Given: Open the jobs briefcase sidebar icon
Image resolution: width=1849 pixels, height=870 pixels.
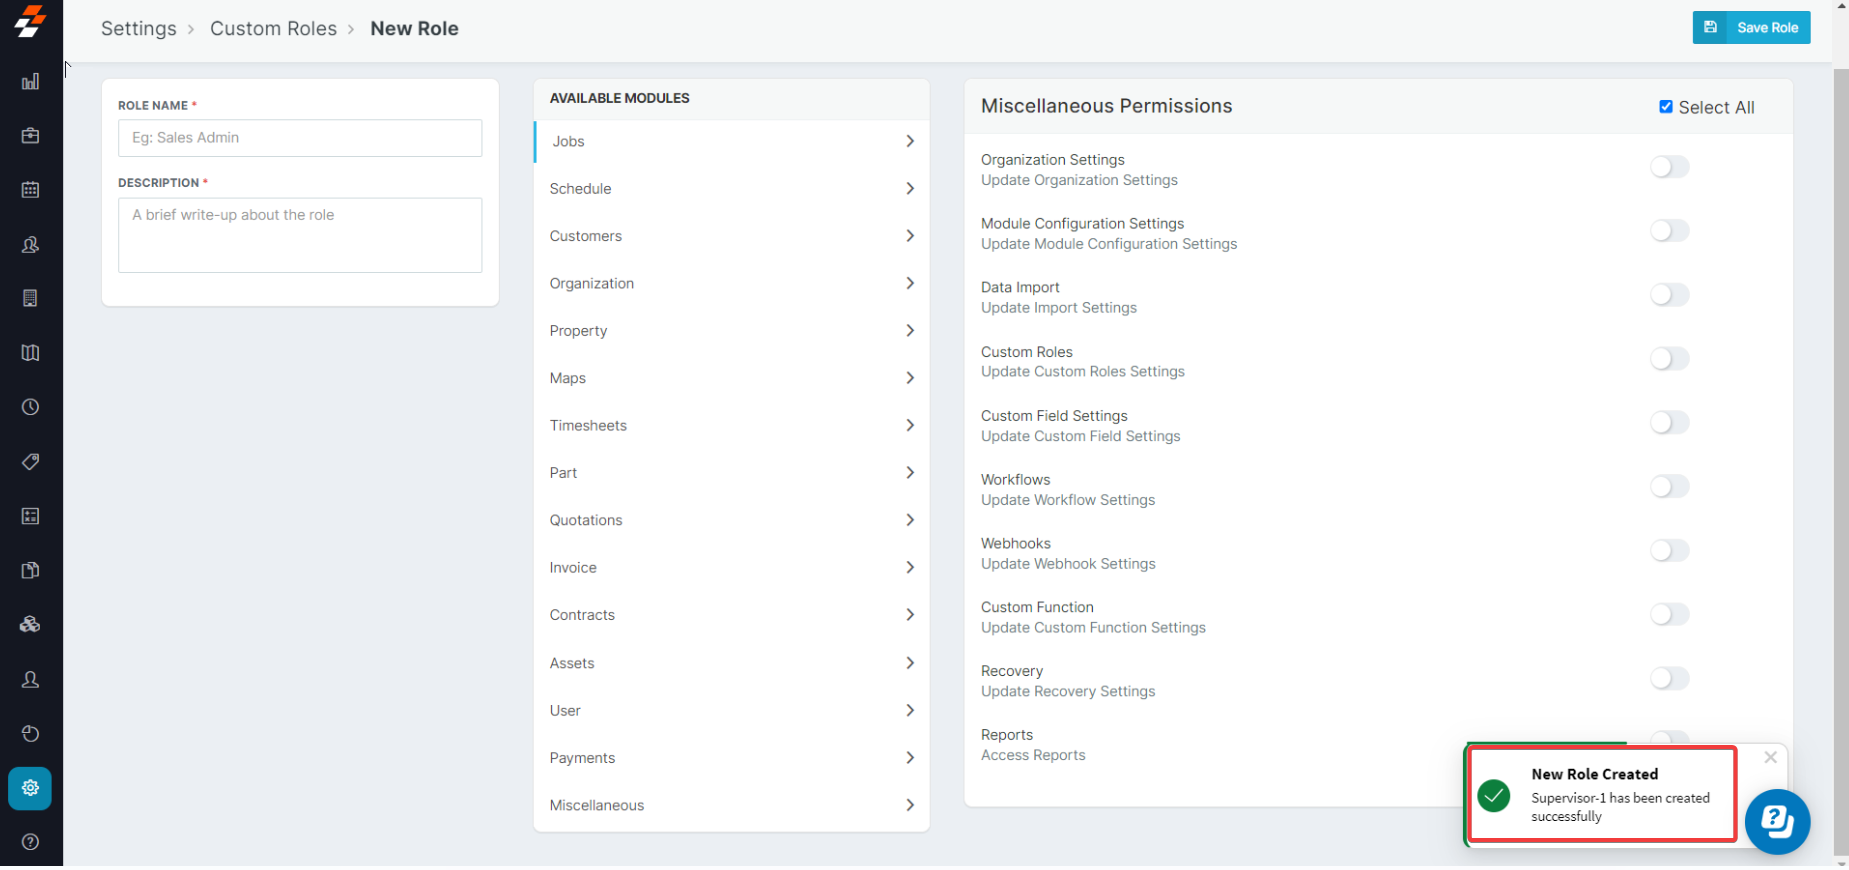Looking at the screenshot, I should pos(30,136).
